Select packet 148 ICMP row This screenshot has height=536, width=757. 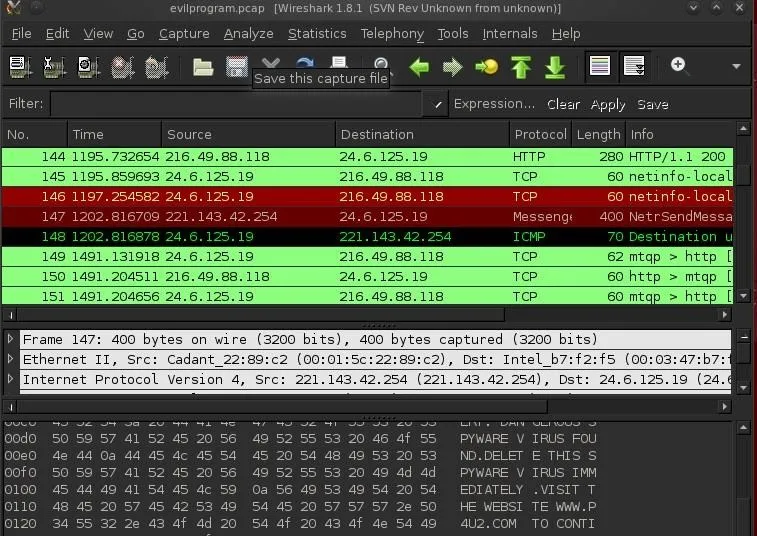tap(367, 236)
